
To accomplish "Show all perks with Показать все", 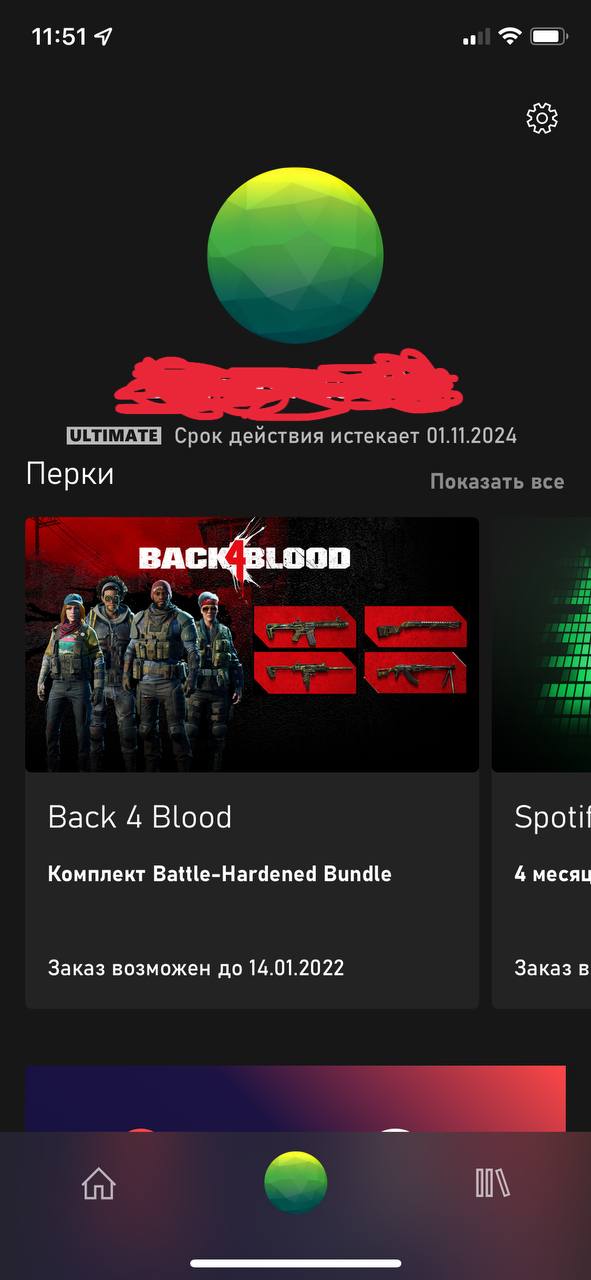I will pos(497,481).
